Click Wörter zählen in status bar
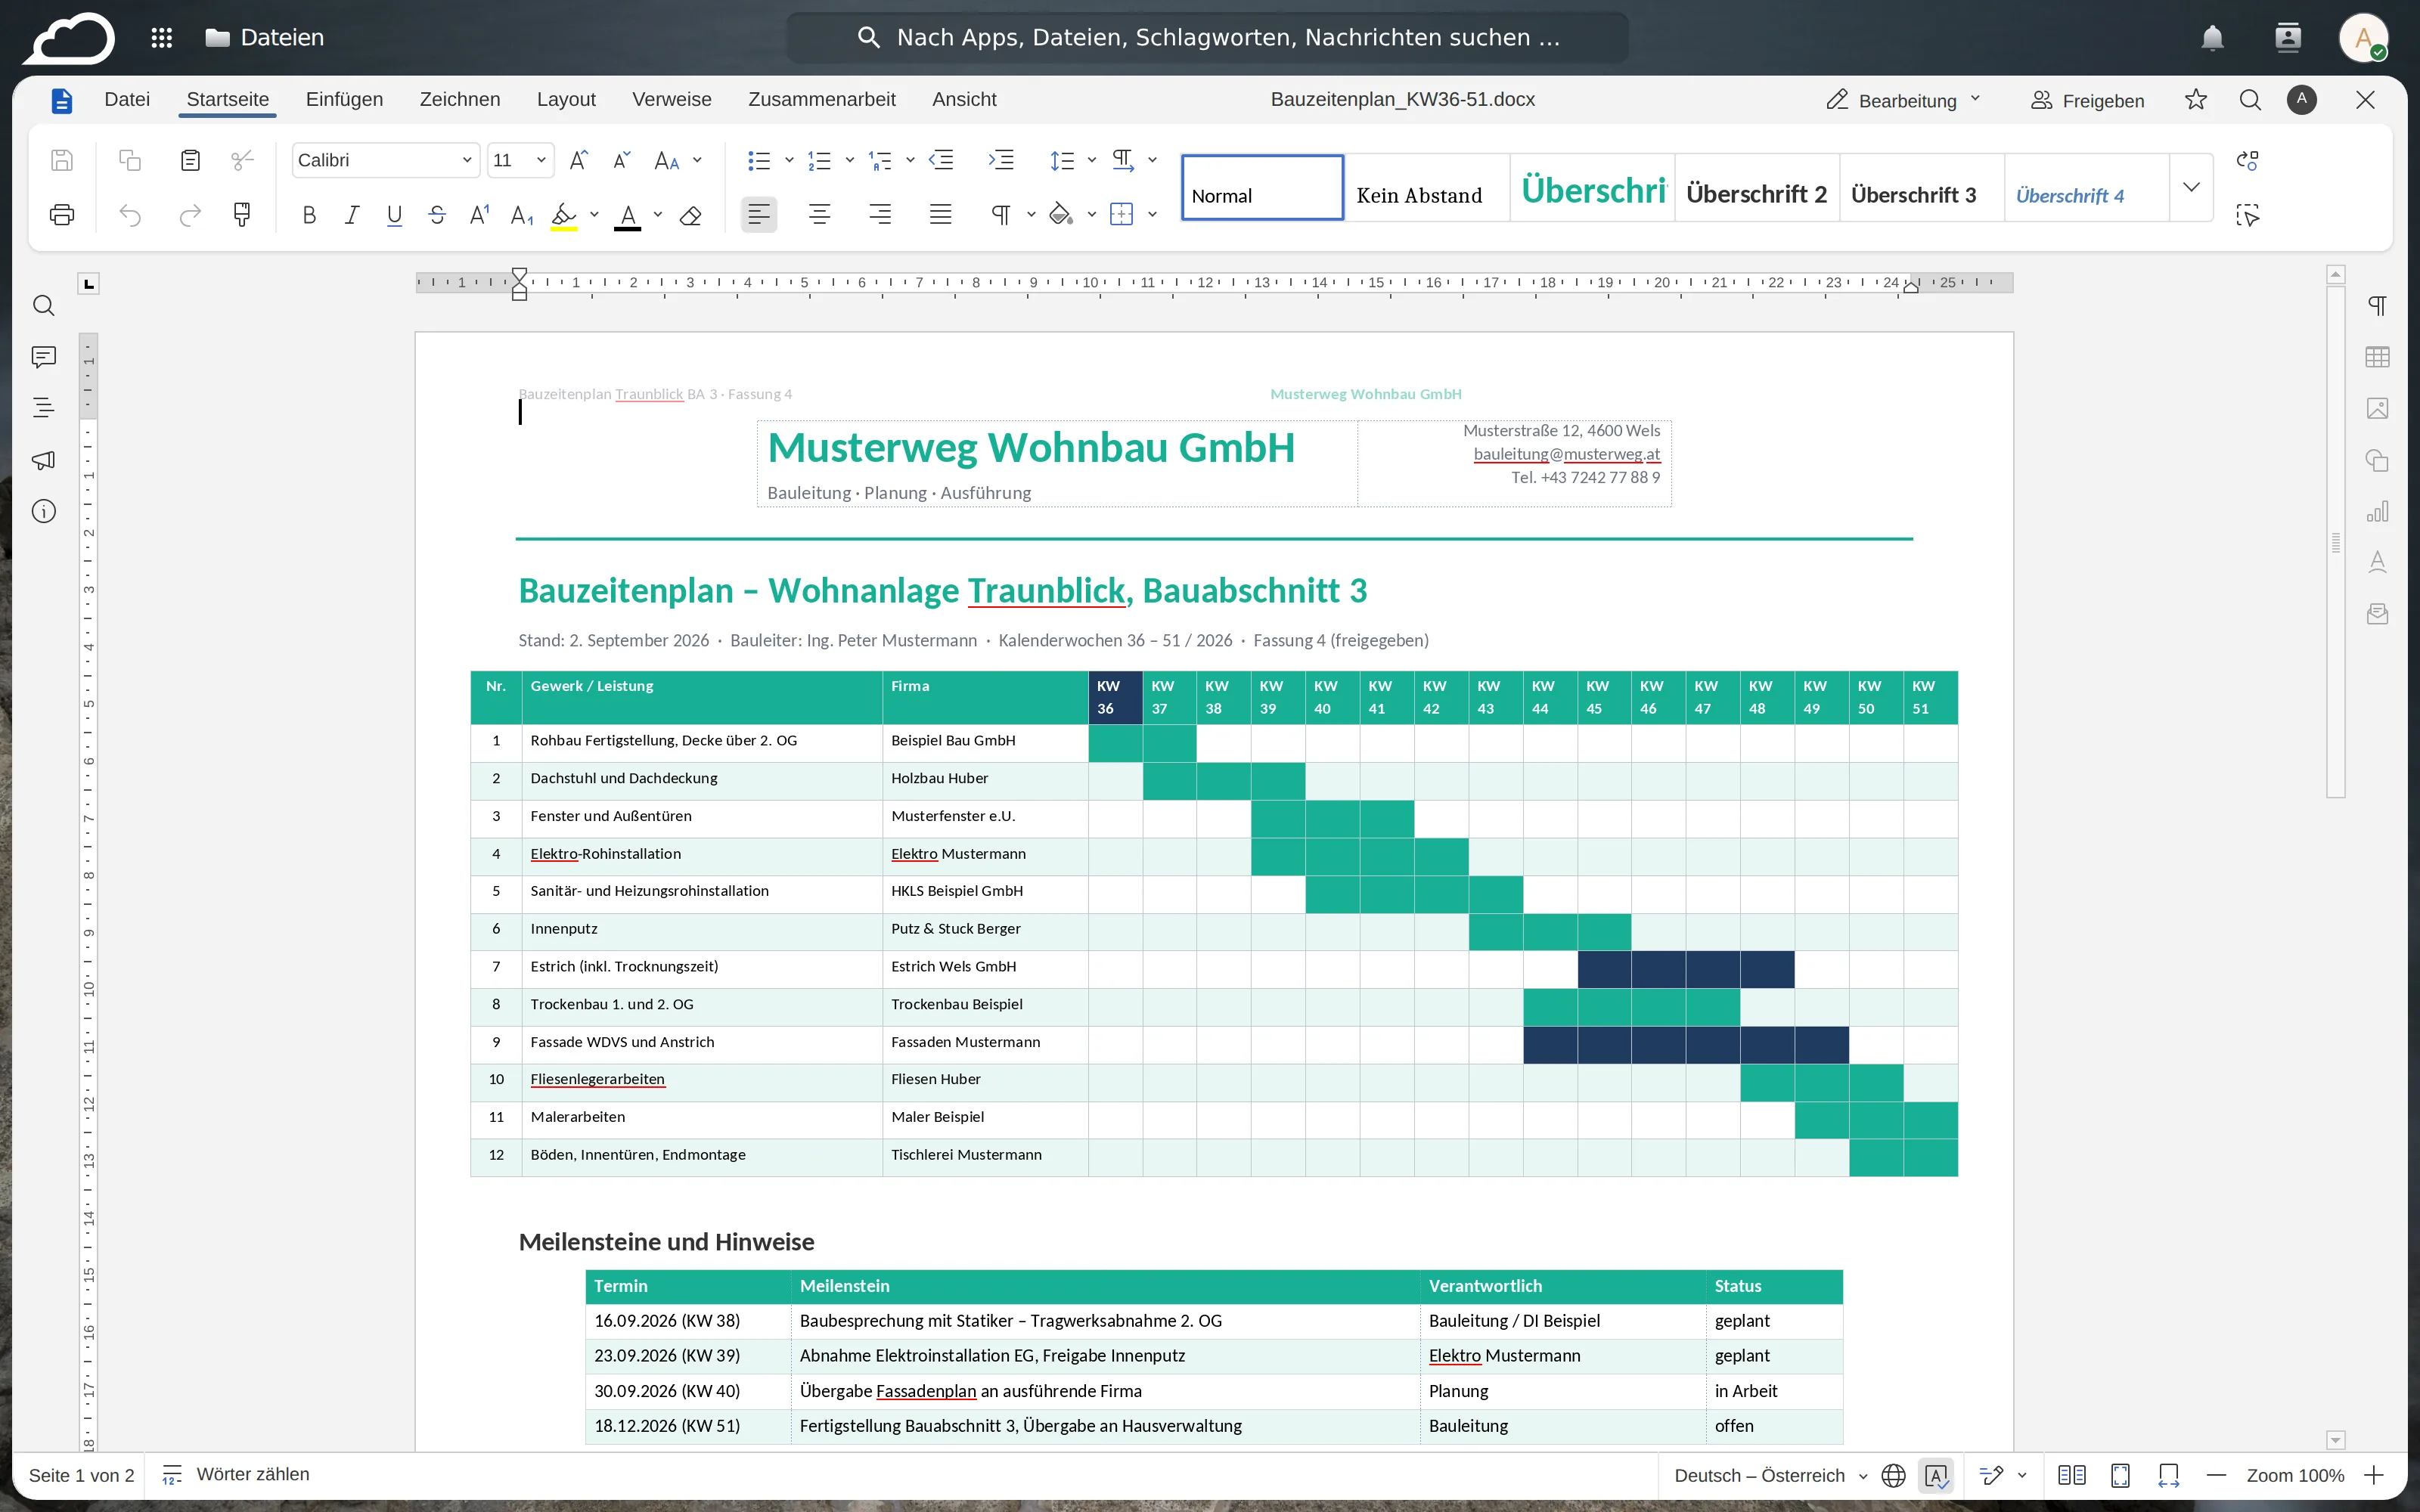This screenshot has width=2420, height=1512. pyautogui.click(x=236, y=1474)
